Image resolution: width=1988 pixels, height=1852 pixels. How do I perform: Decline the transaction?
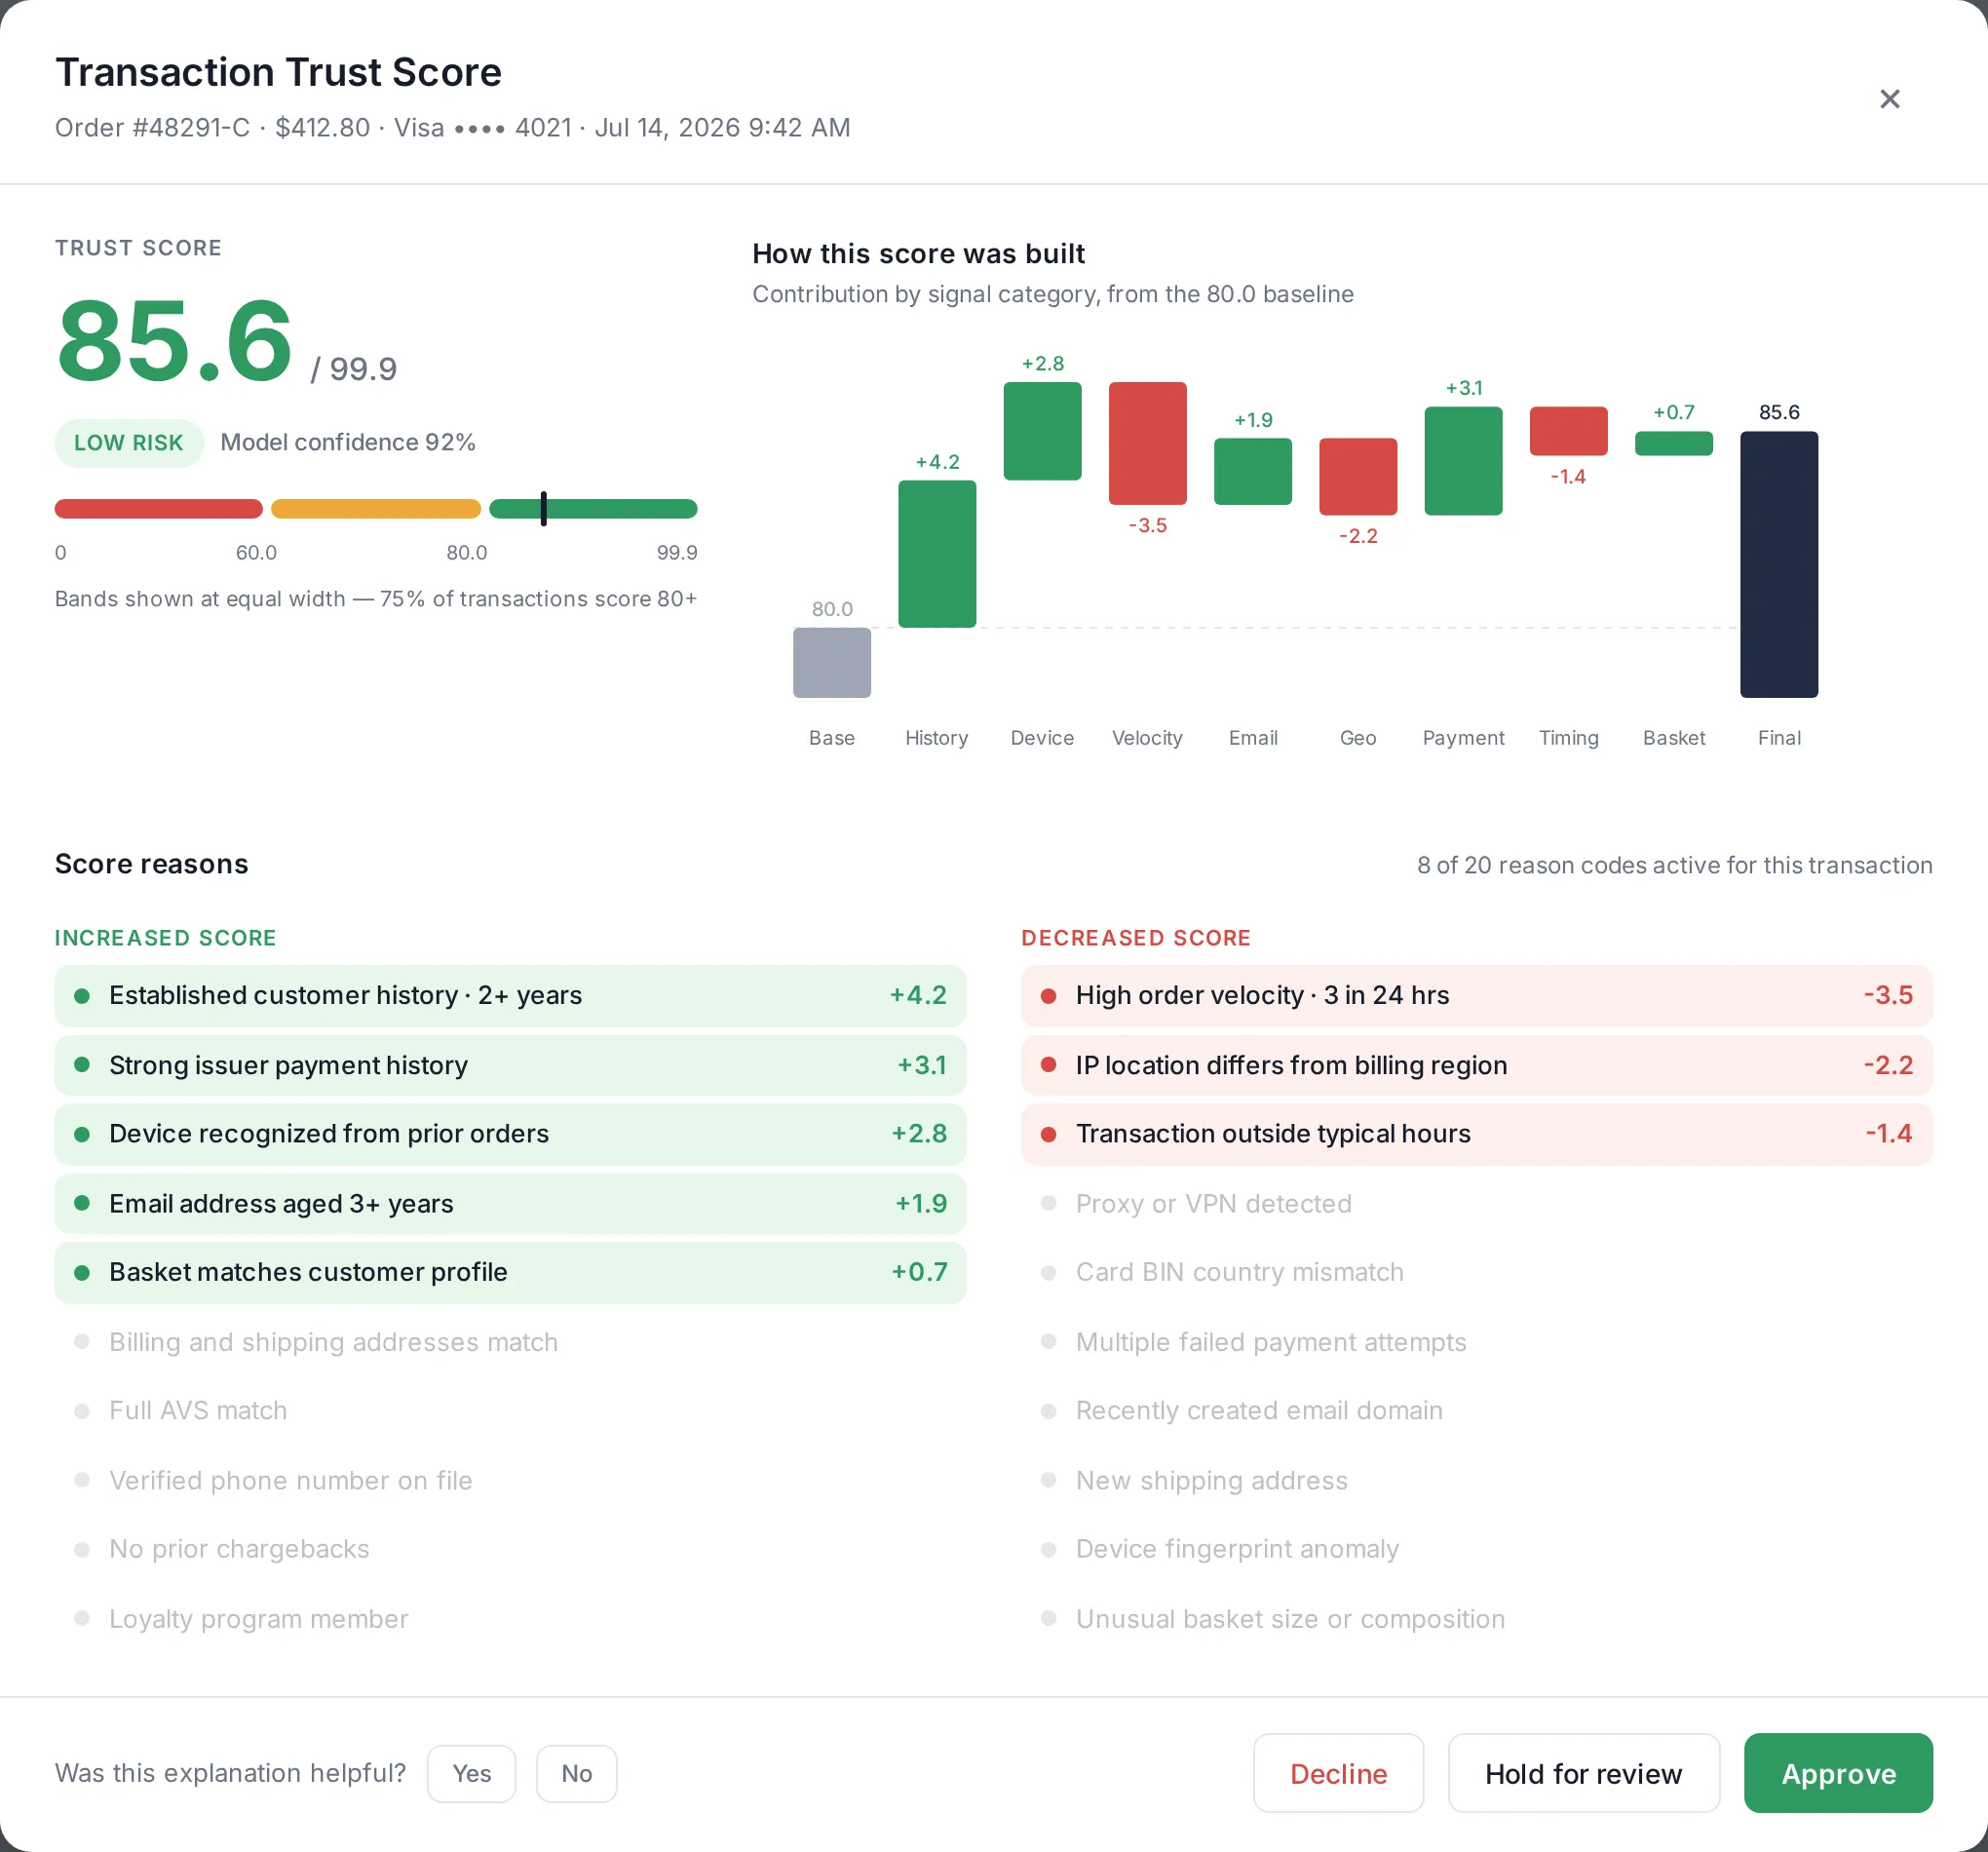pos(1338,1773)
